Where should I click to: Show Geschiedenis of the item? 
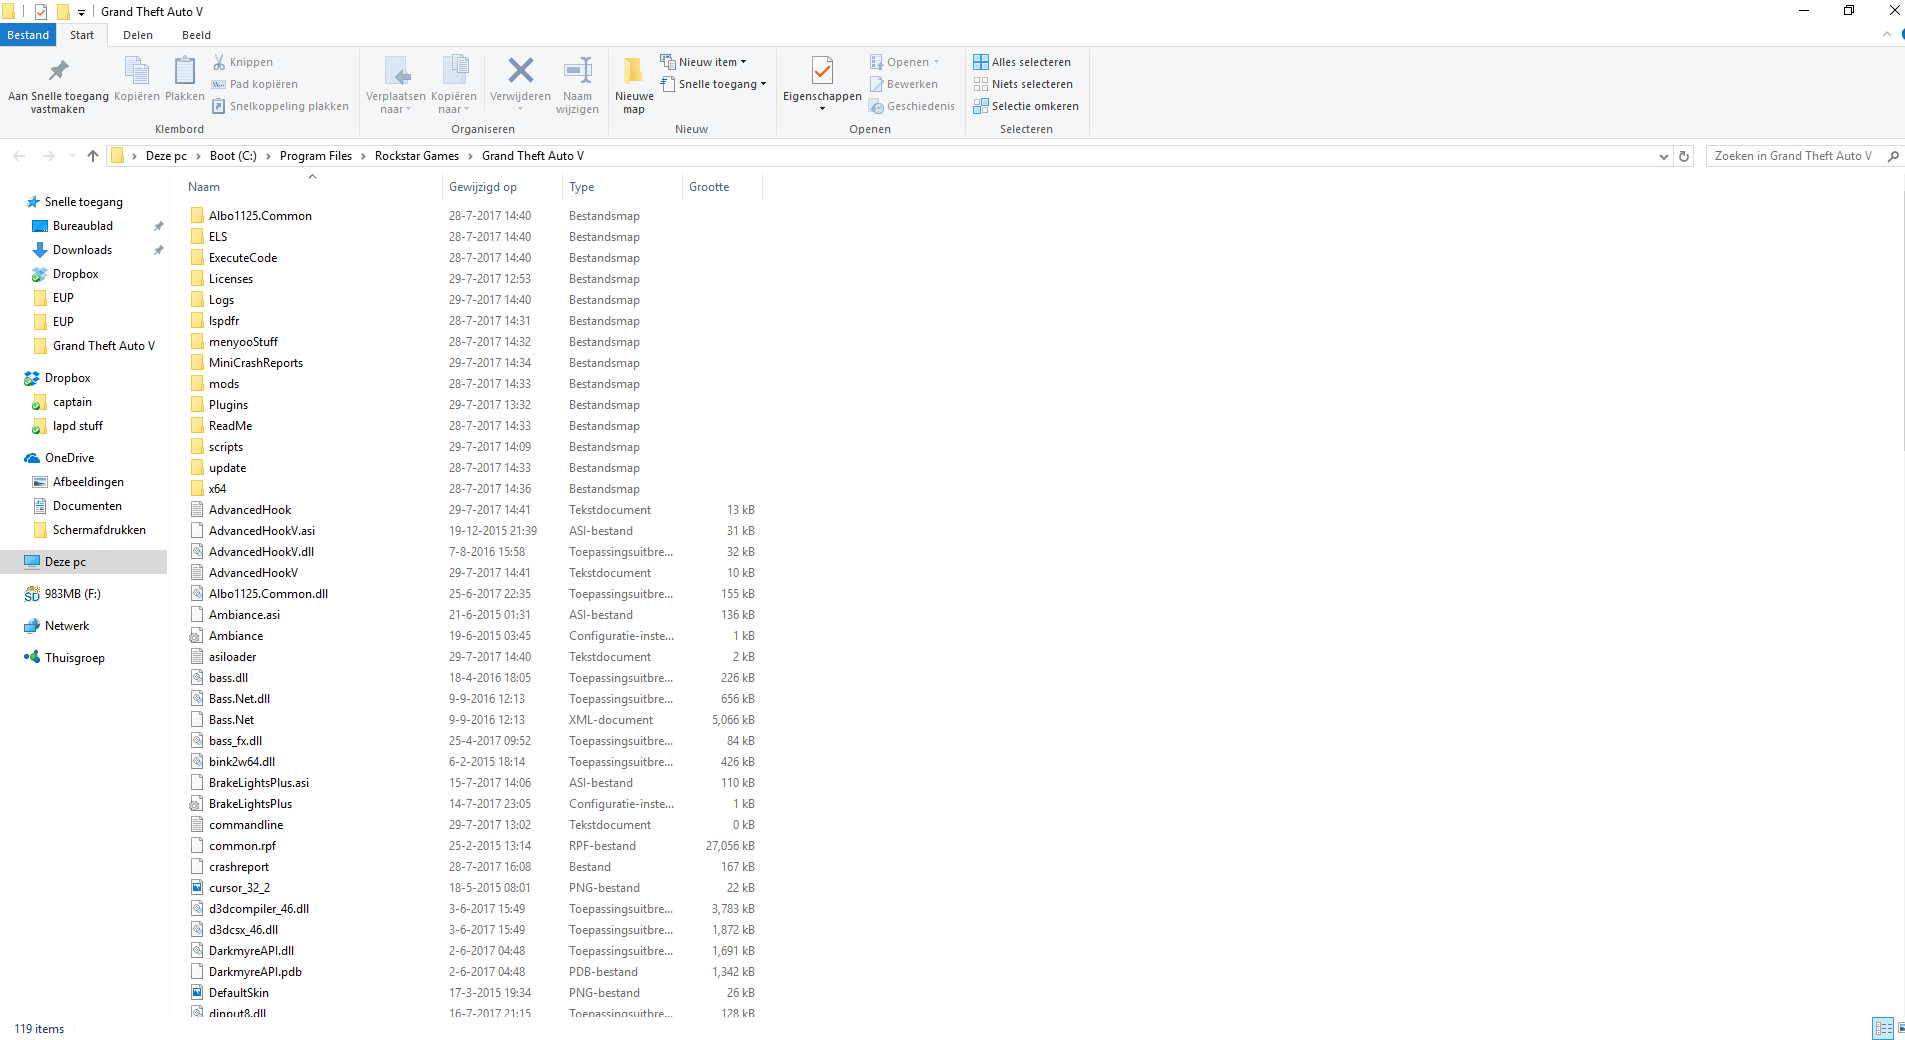point(912,106)
